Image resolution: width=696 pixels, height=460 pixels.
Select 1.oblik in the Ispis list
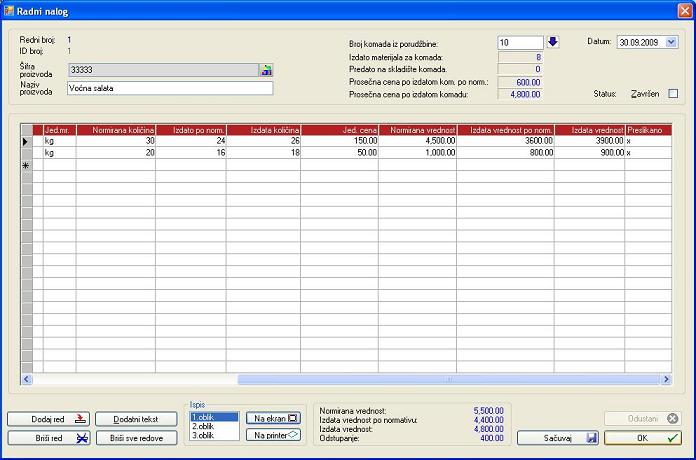214,417
